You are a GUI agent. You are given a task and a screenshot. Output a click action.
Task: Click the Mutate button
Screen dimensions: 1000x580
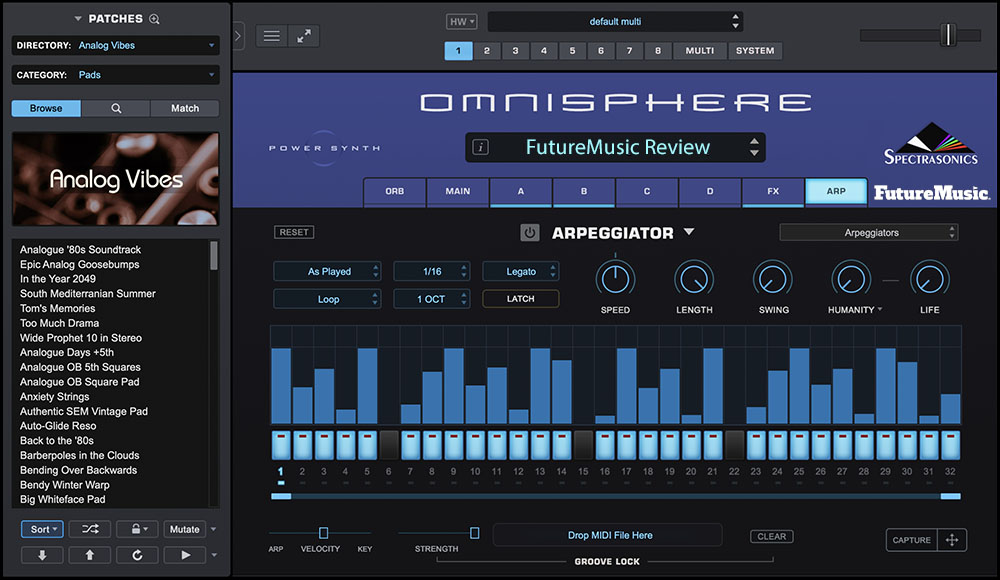click(184, 529)
